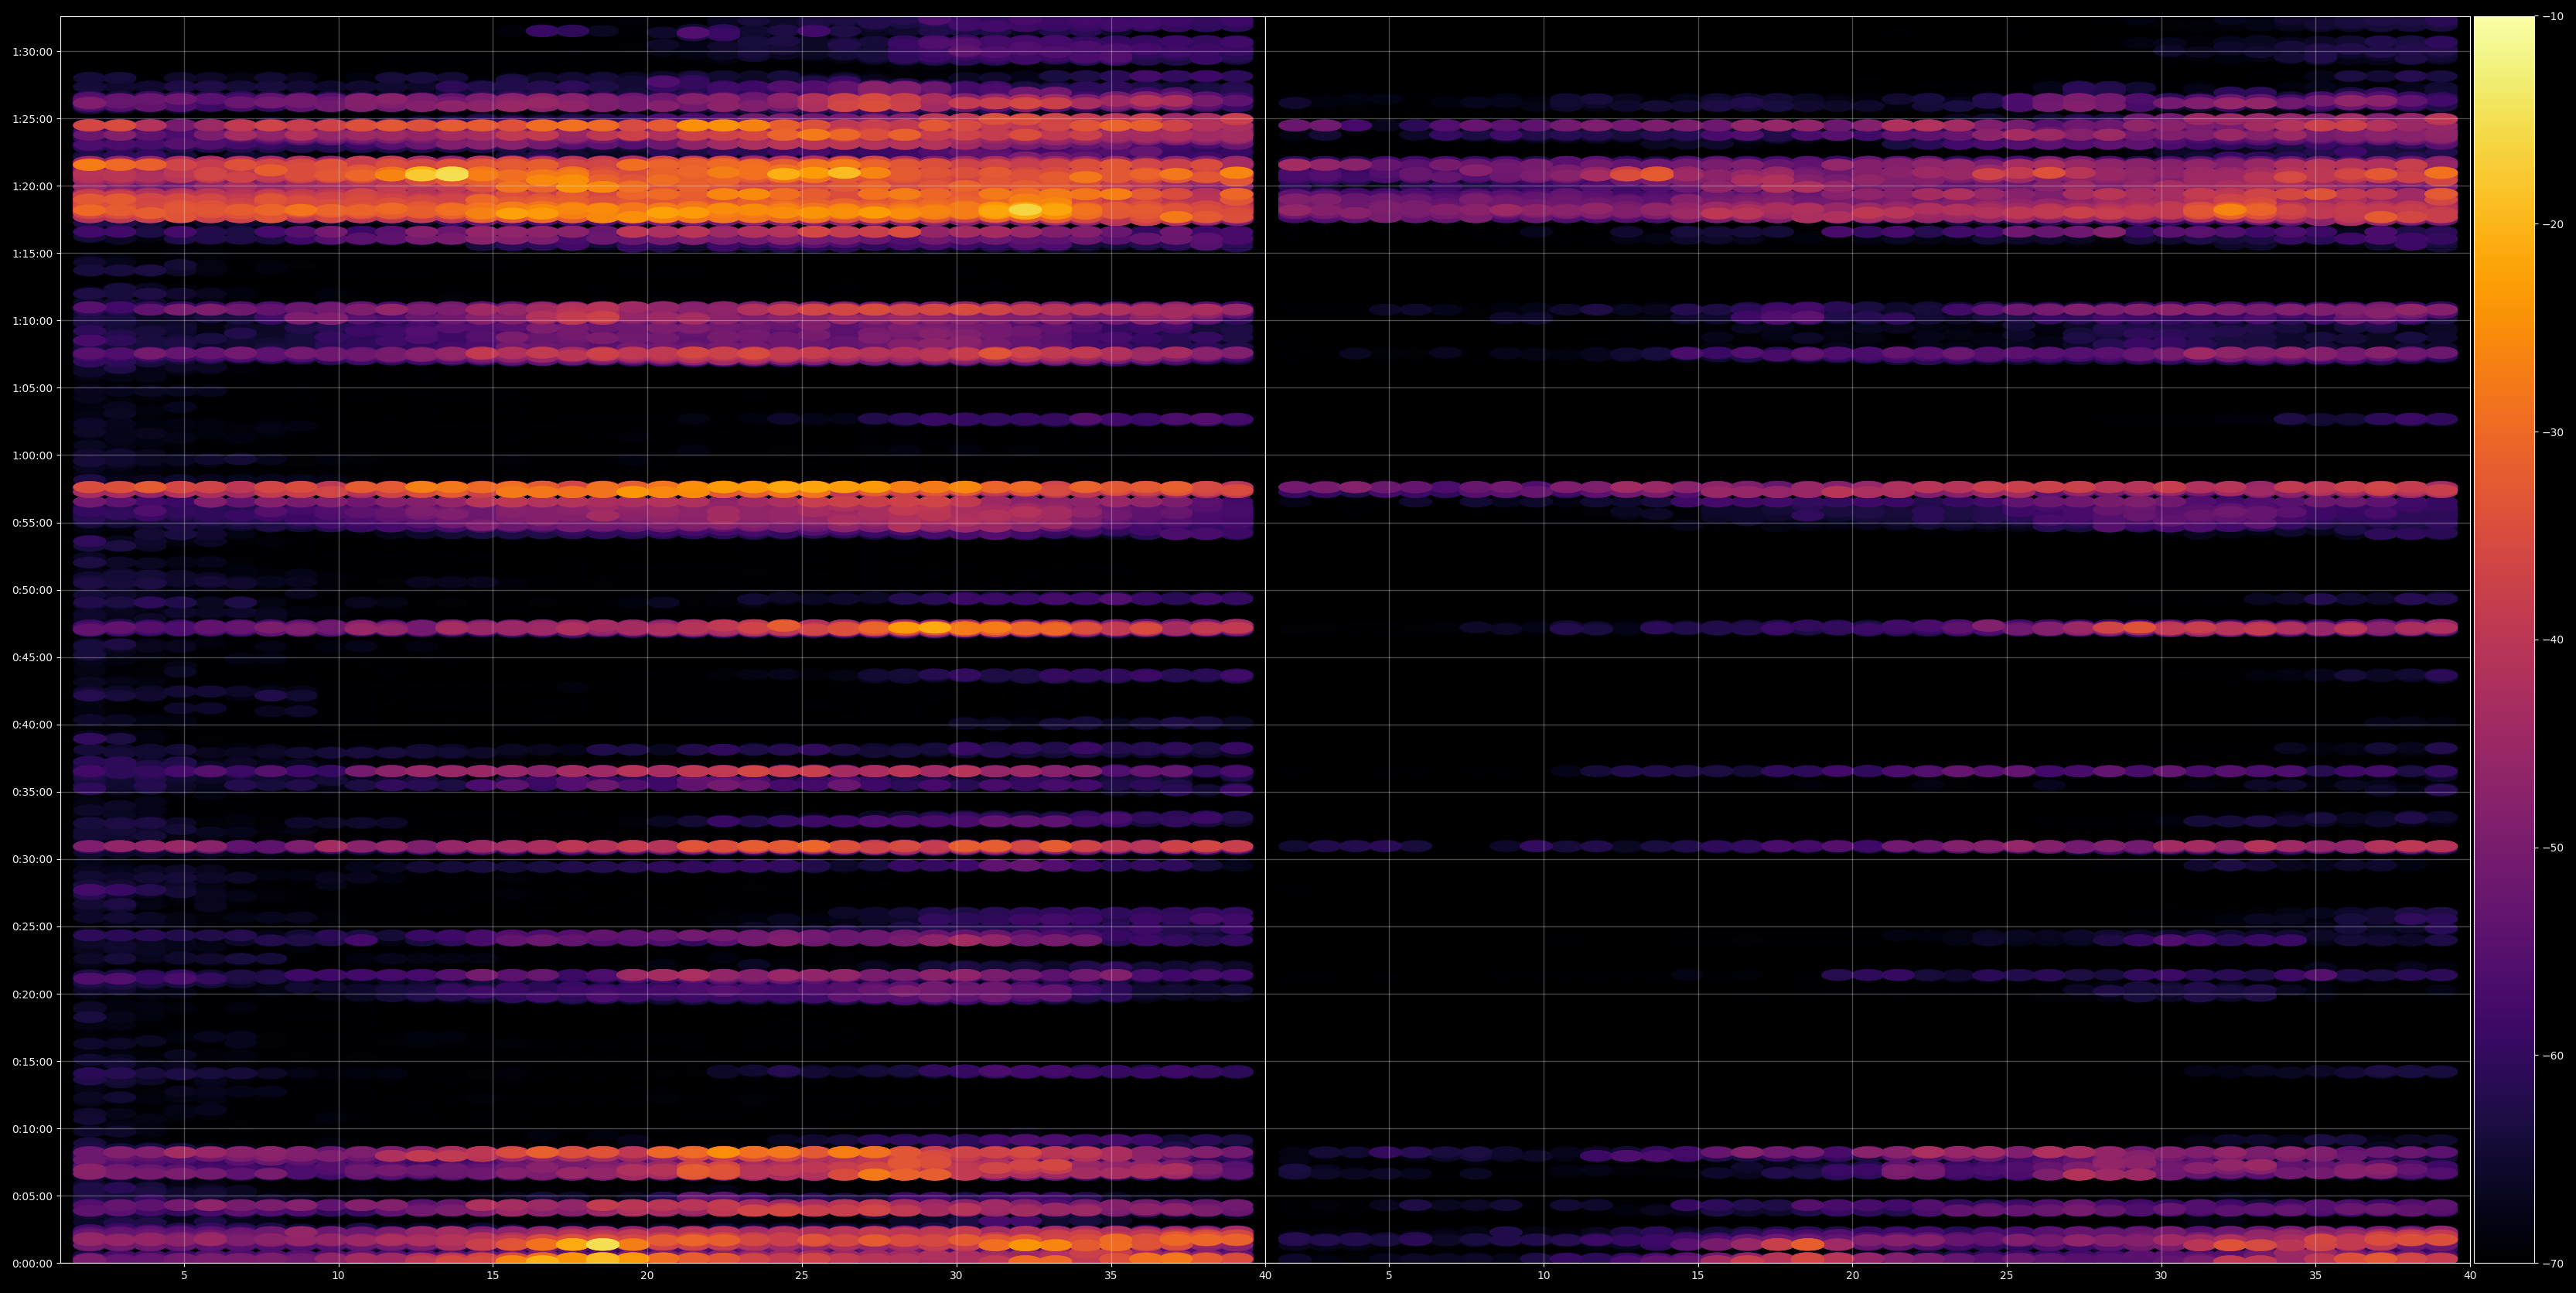
Task: Click x-axis label 35 under the left plot
Action: [x=1111, y=1276]
